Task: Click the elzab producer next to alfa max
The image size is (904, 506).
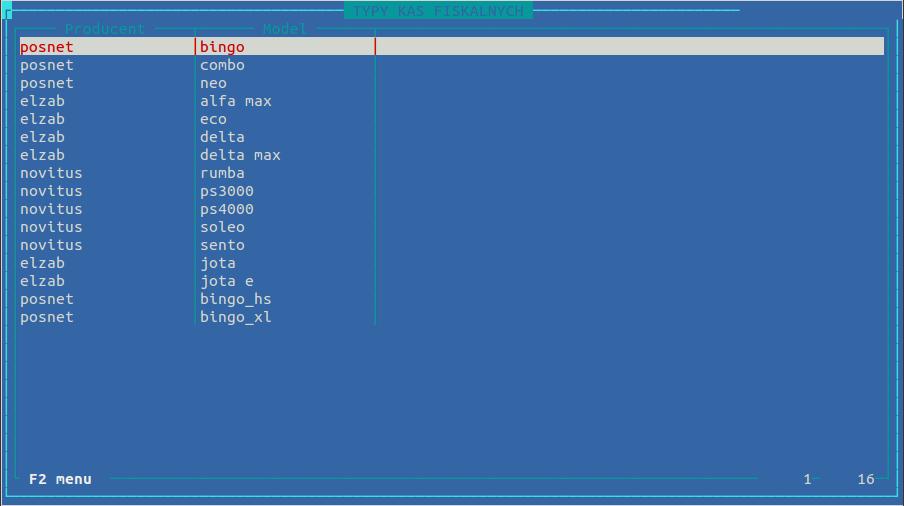Action: (x=42, y=101)
